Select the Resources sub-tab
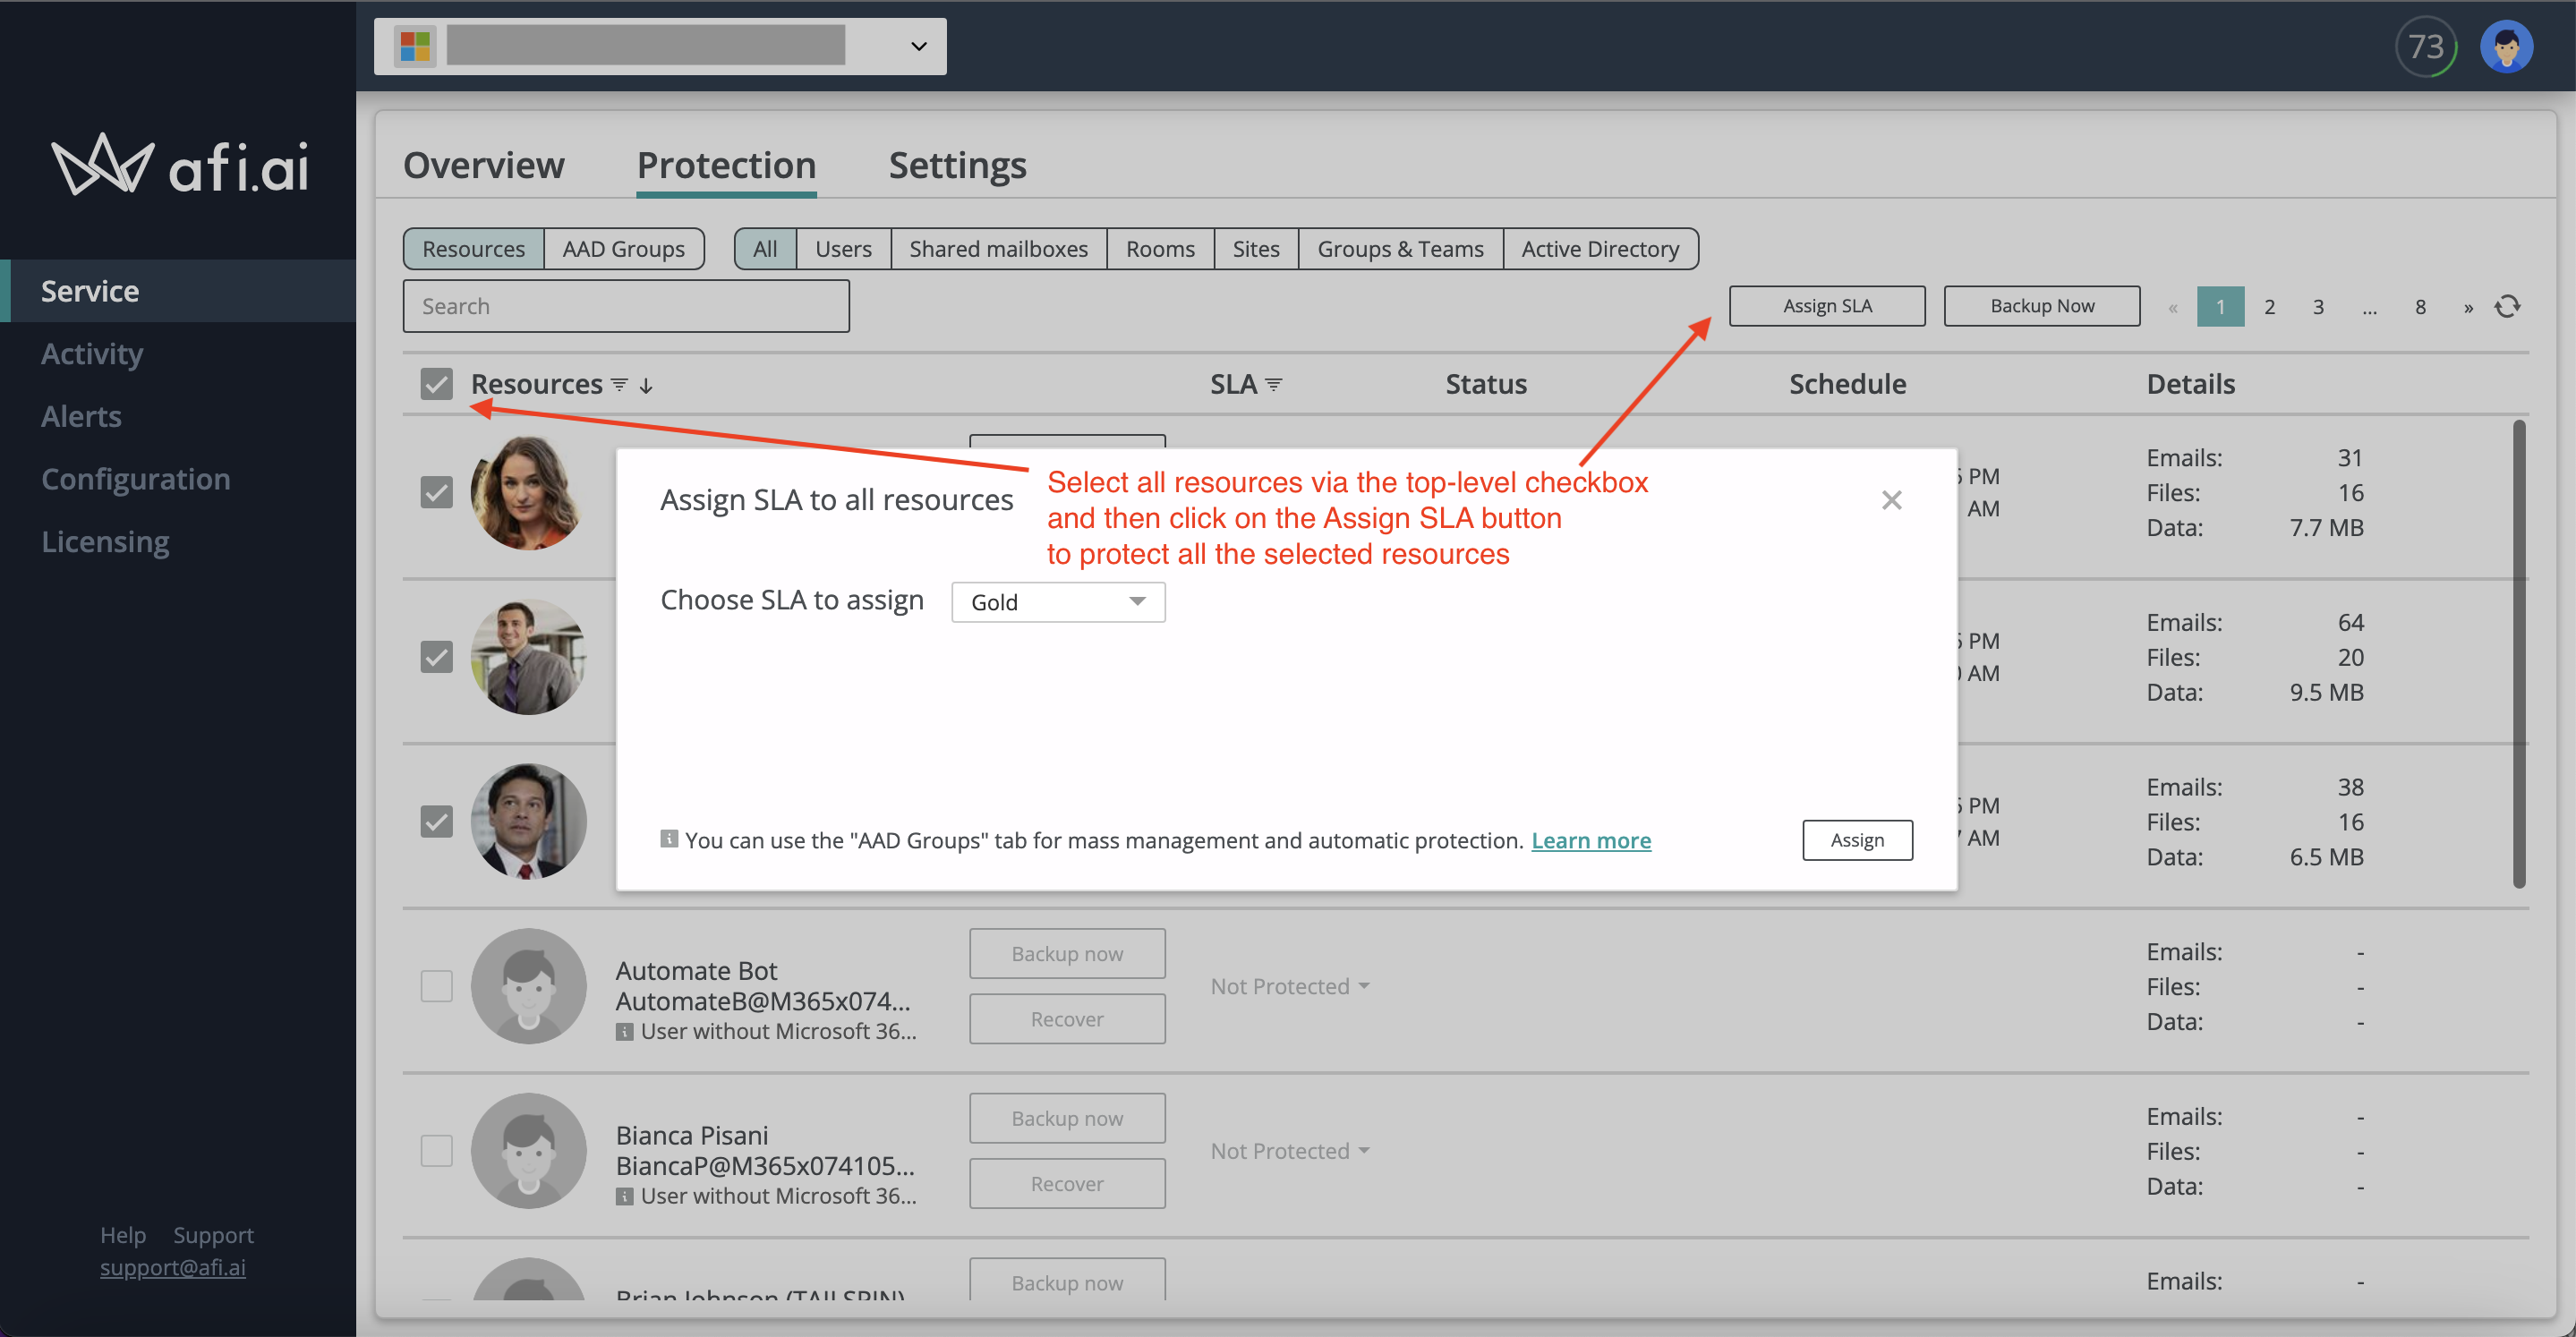This screenshot has height=1337, width=2576. coord(473,249)
